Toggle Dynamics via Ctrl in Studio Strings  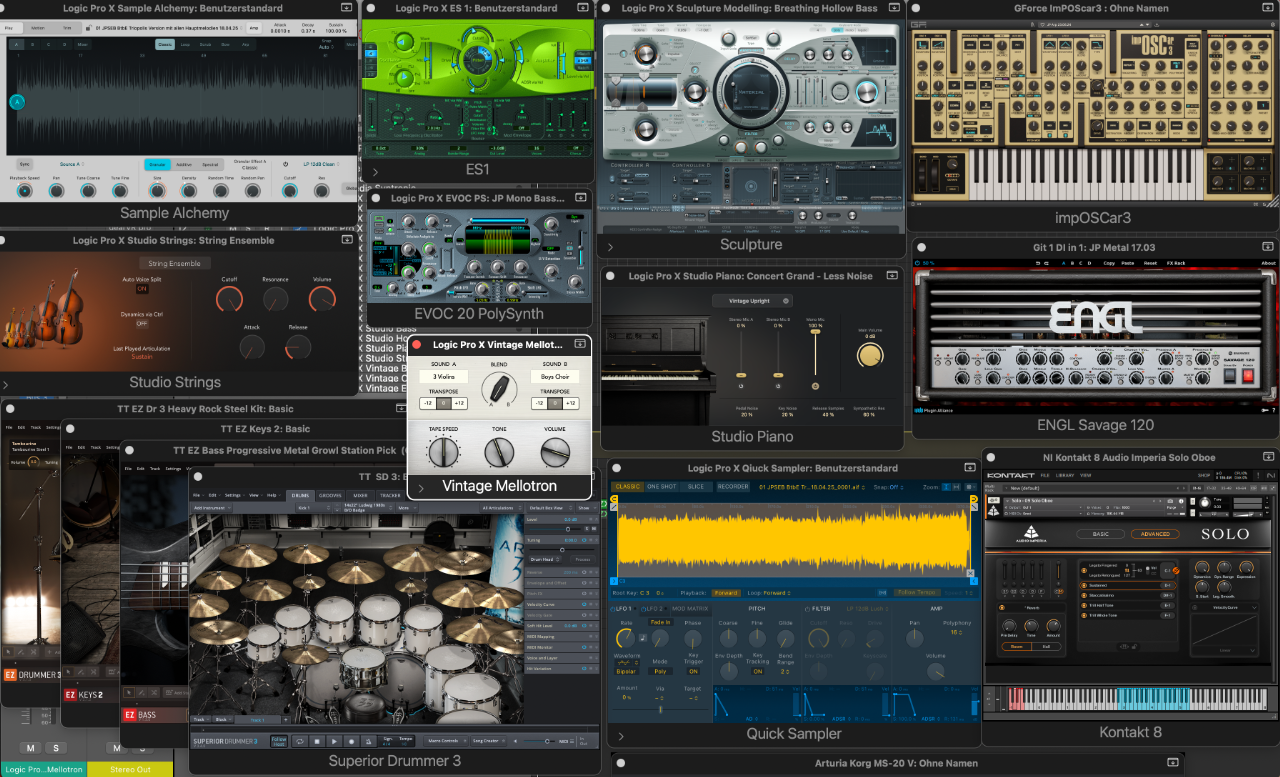click(x=142, y=323)
